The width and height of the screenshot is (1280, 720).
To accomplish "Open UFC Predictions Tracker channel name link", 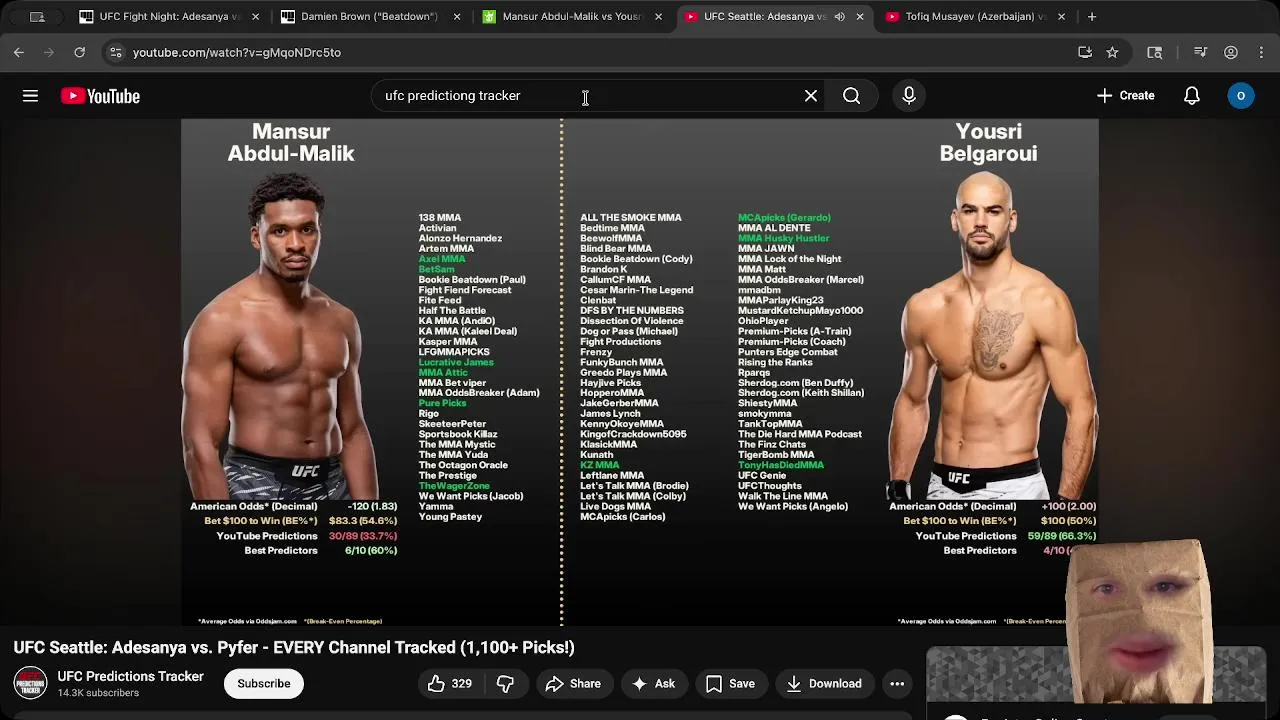I will click(x=130, y=677).
